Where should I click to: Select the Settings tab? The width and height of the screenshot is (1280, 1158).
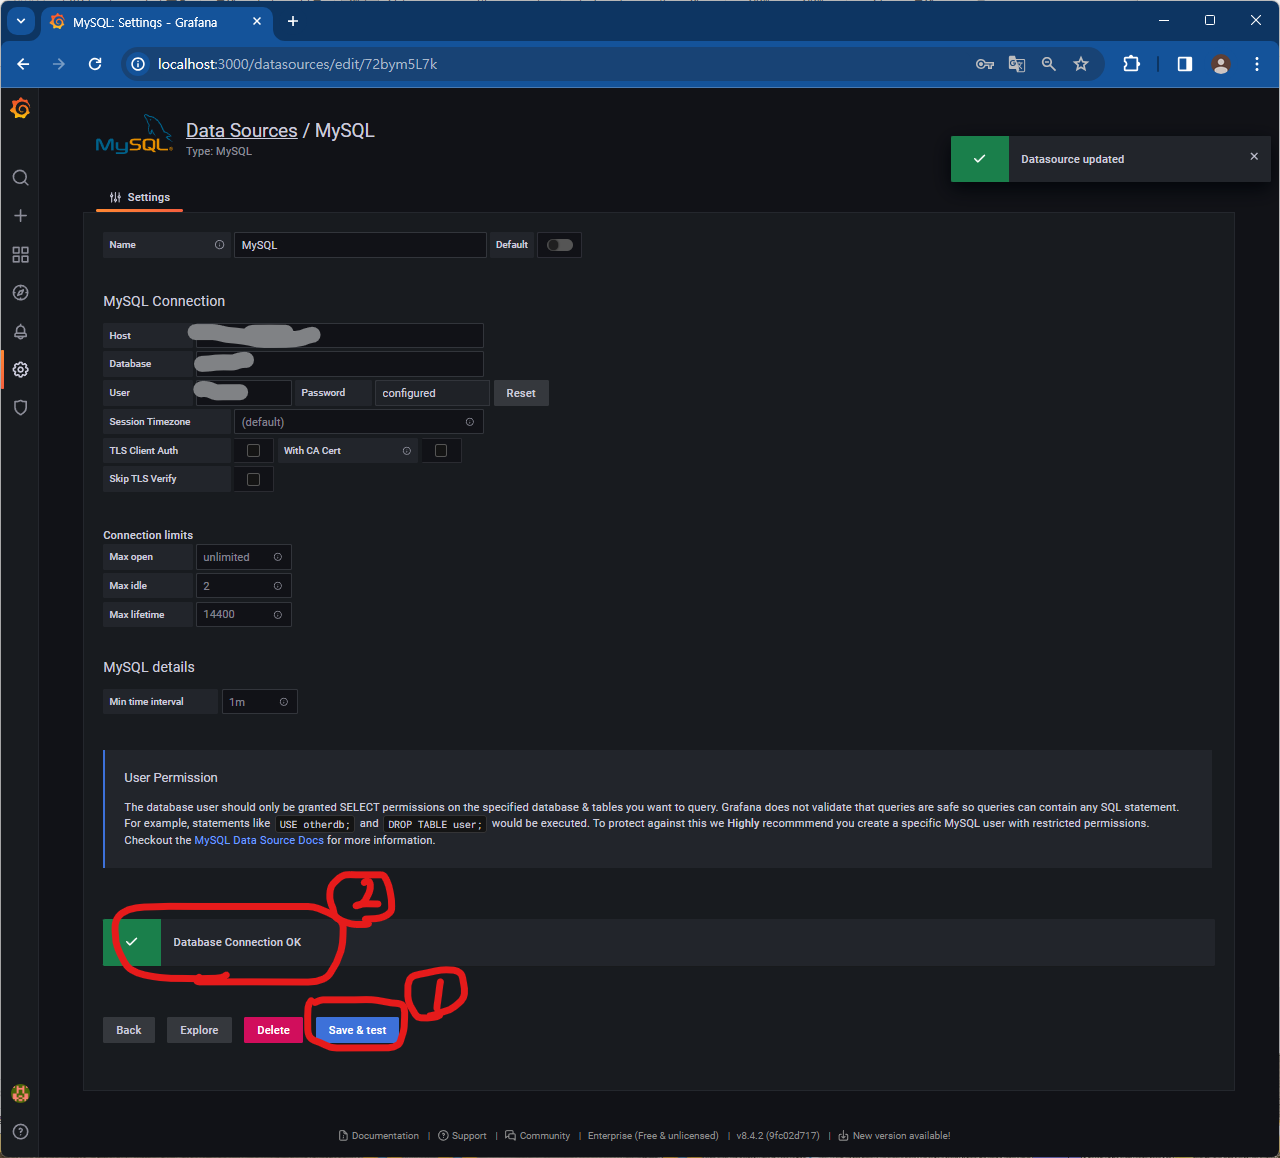140,197
